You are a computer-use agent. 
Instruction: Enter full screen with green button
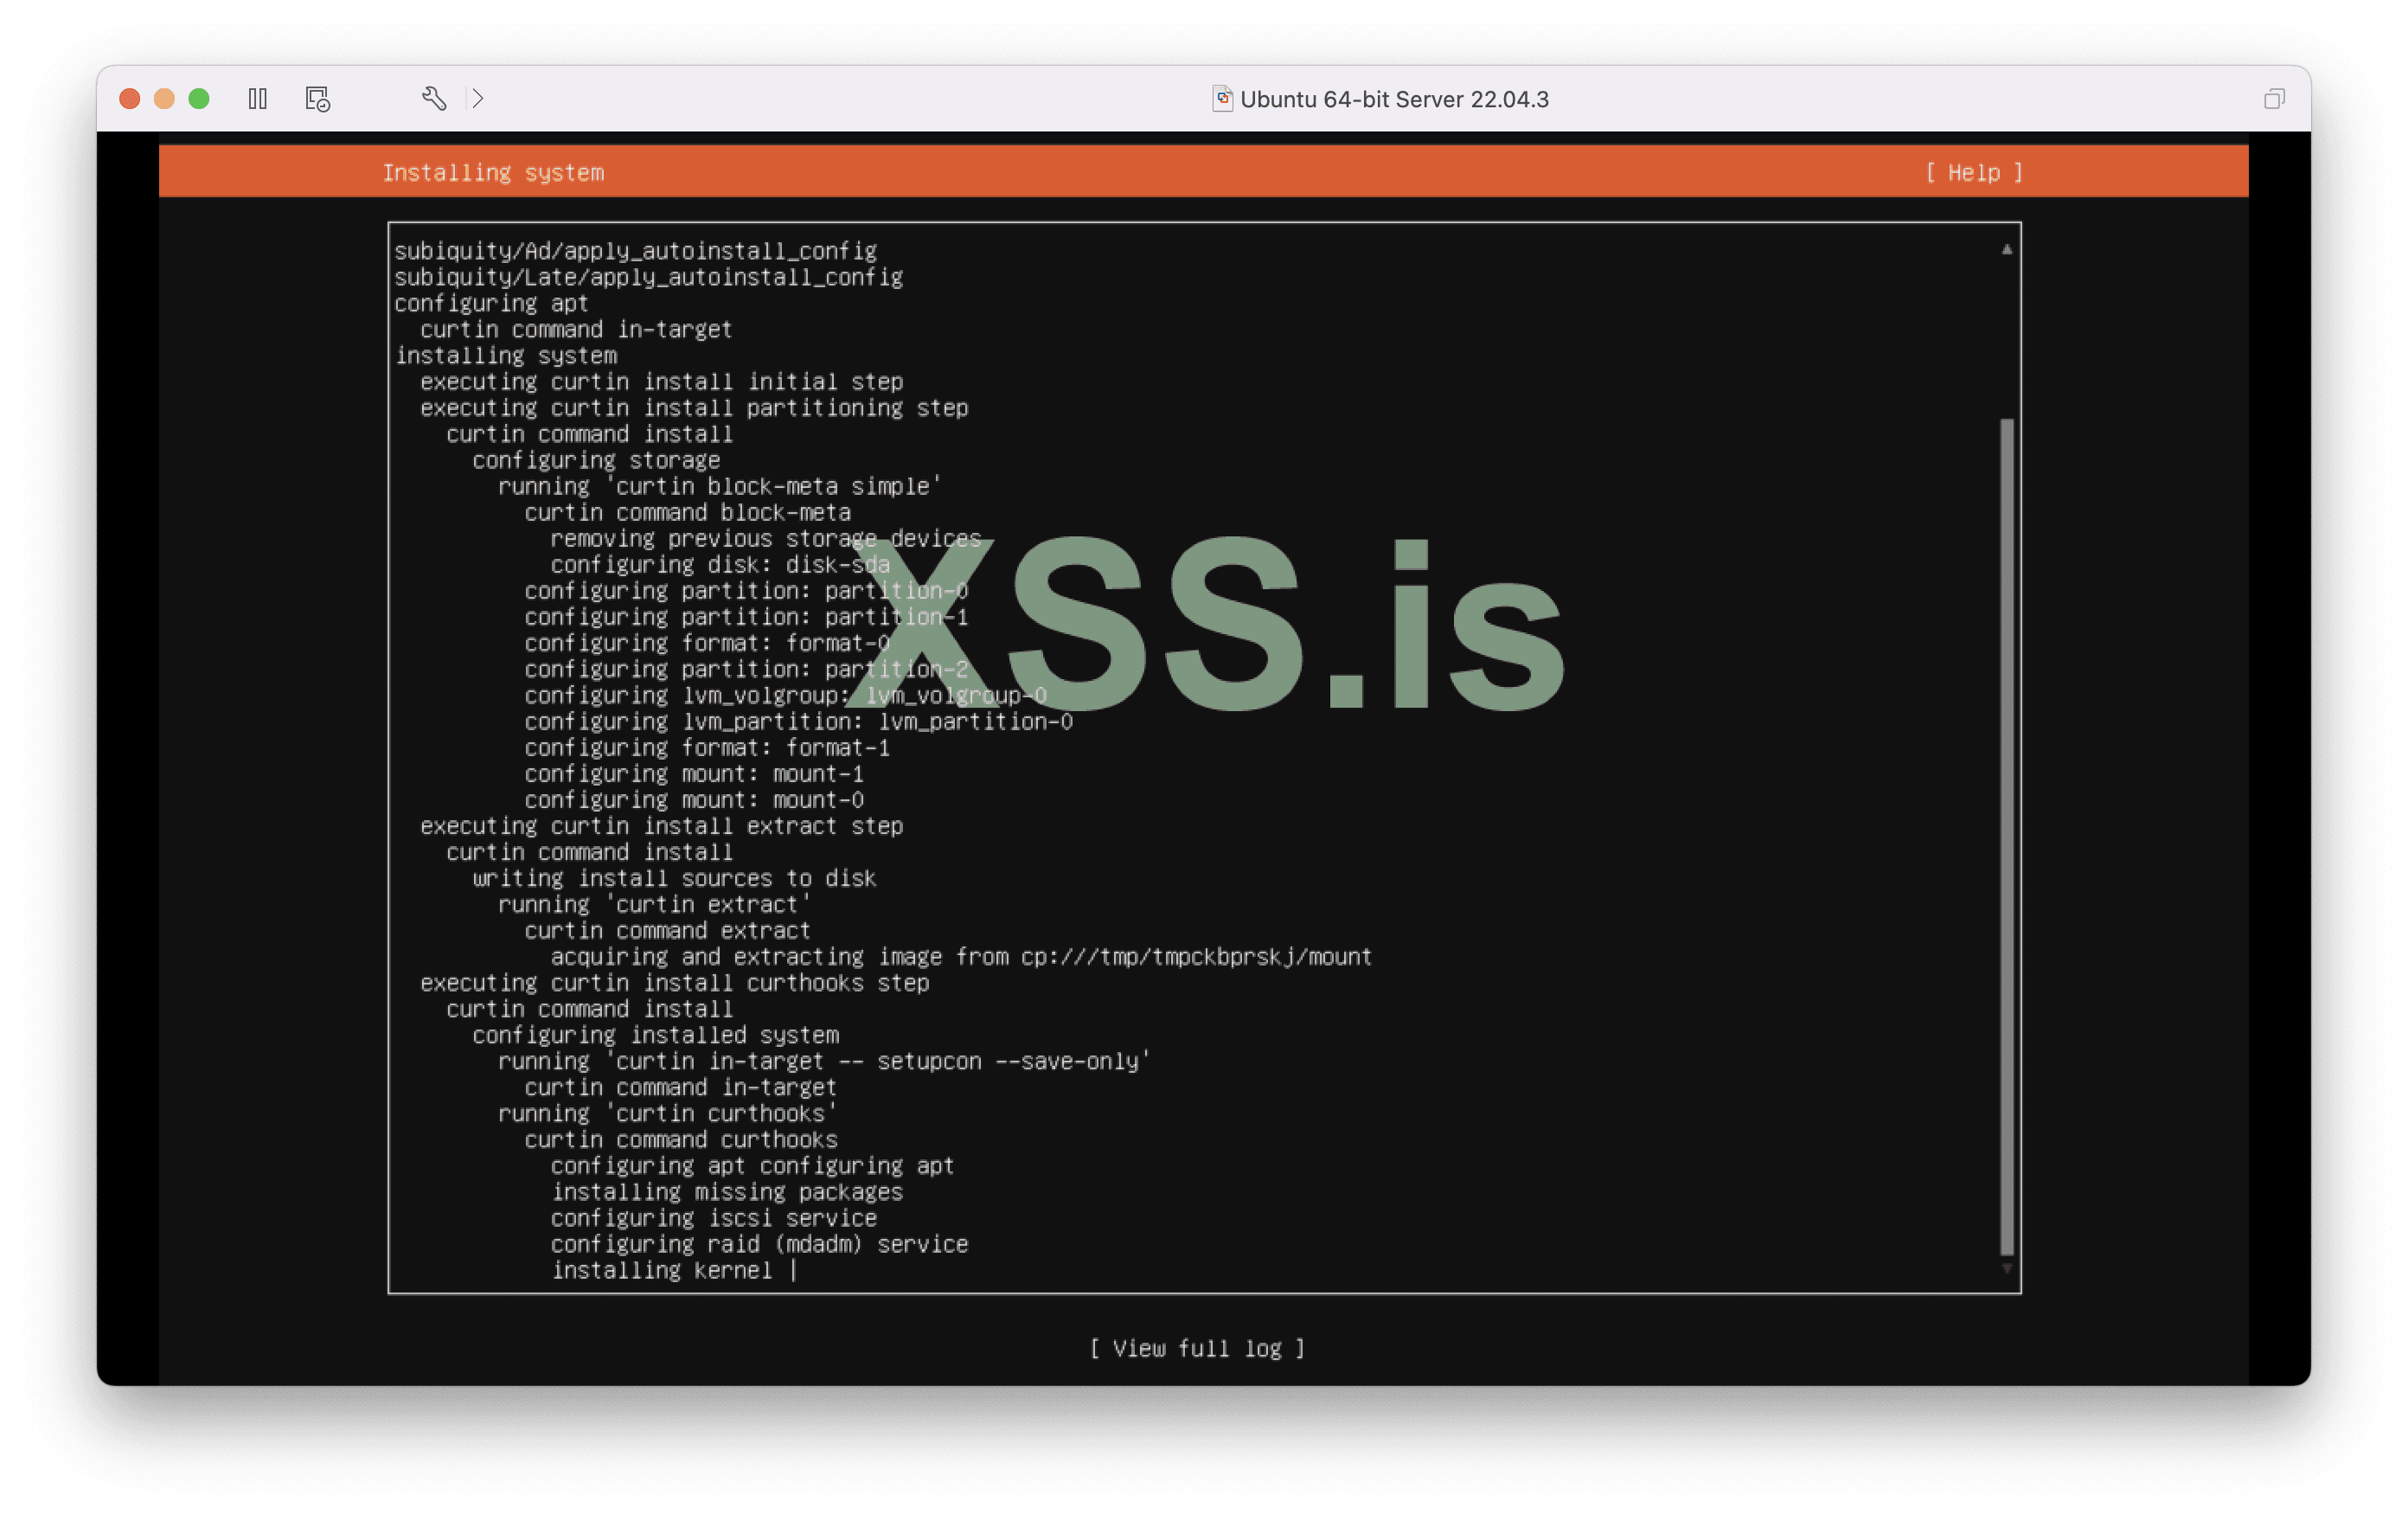tap(199, 99)
